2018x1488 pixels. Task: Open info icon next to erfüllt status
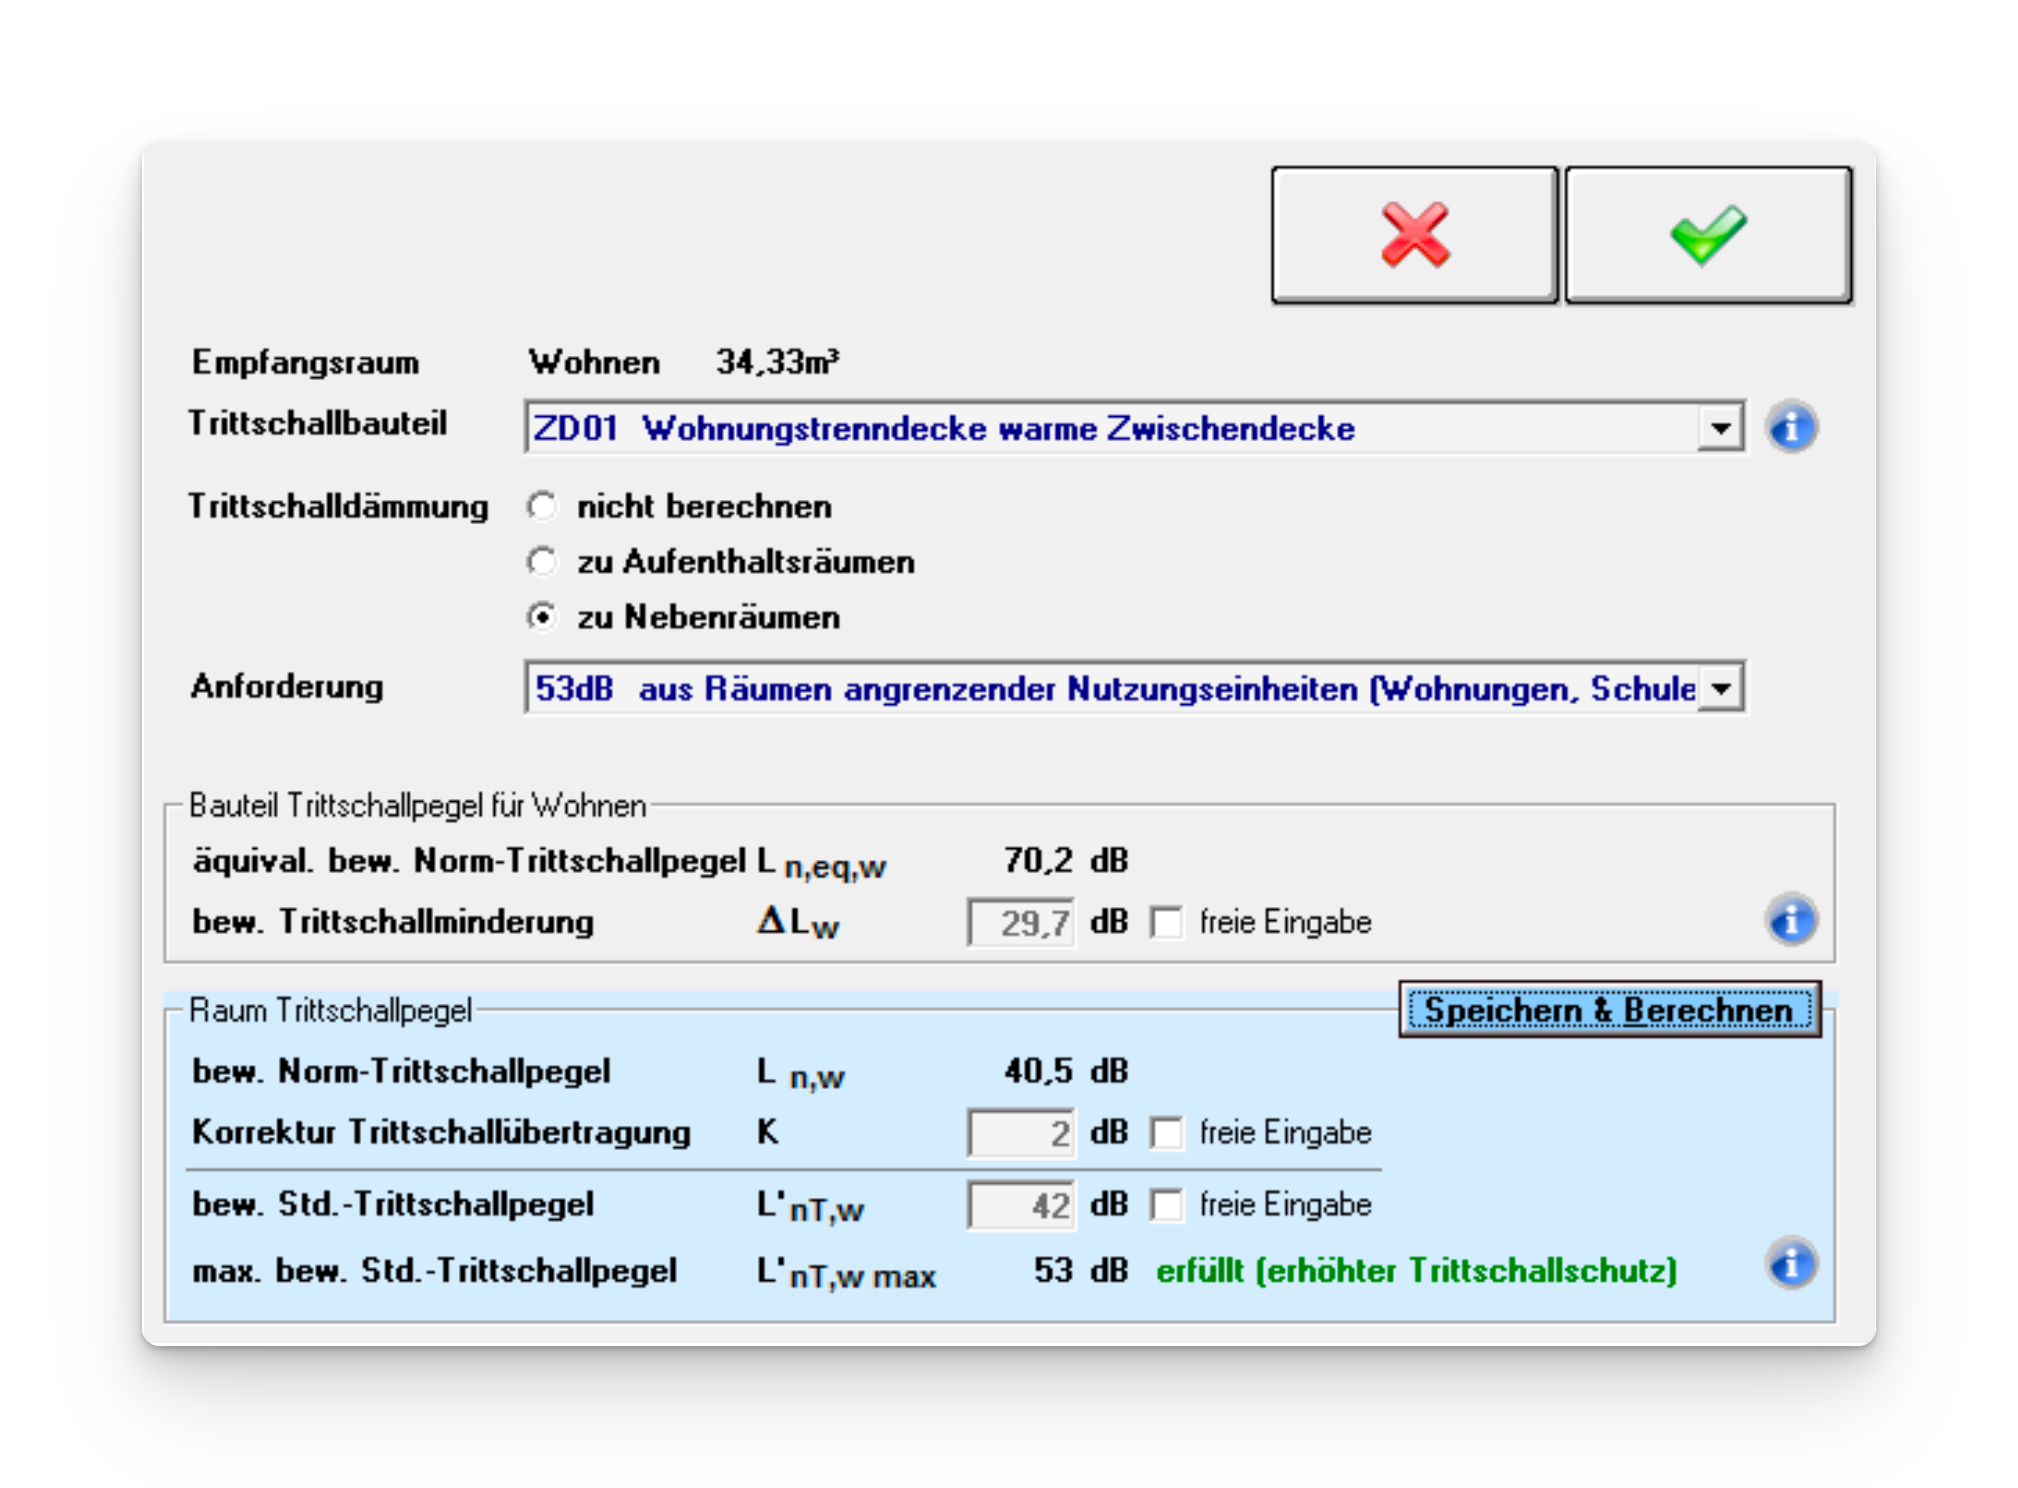(x=1791, y=1264)
